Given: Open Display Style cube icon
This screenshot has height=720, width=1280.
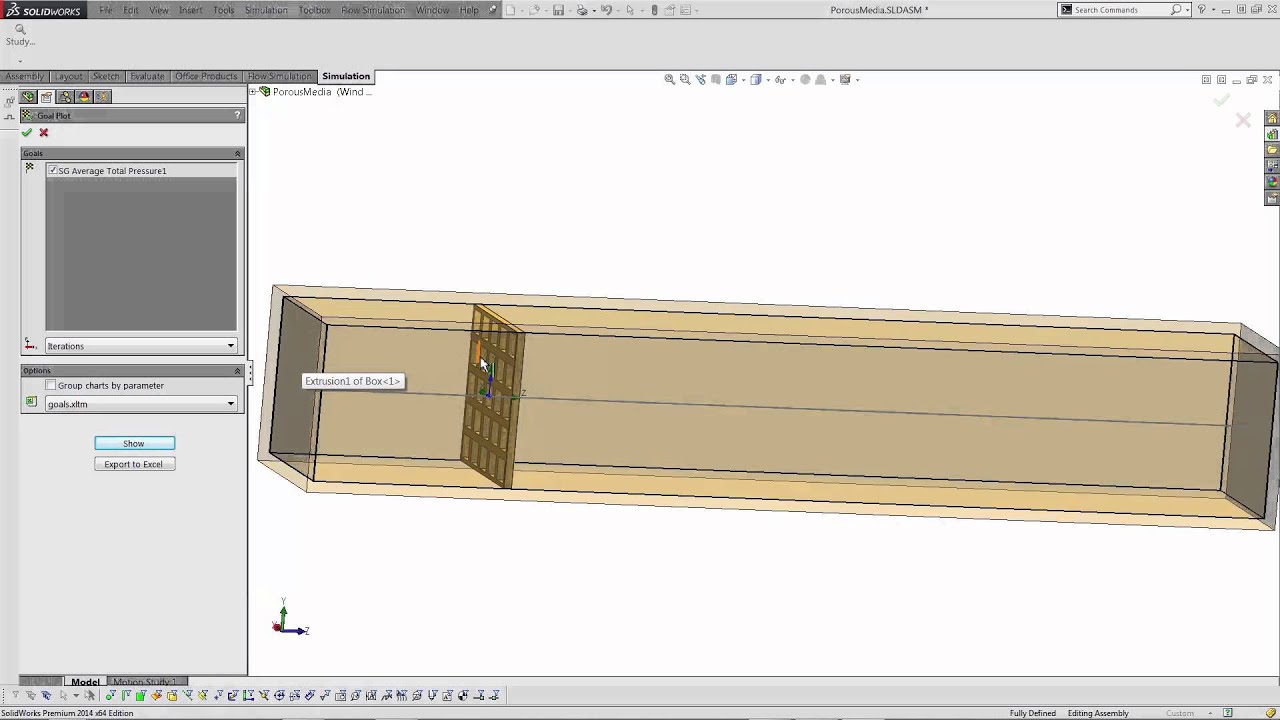Looking at the screenshot, I should click(756, 80).
